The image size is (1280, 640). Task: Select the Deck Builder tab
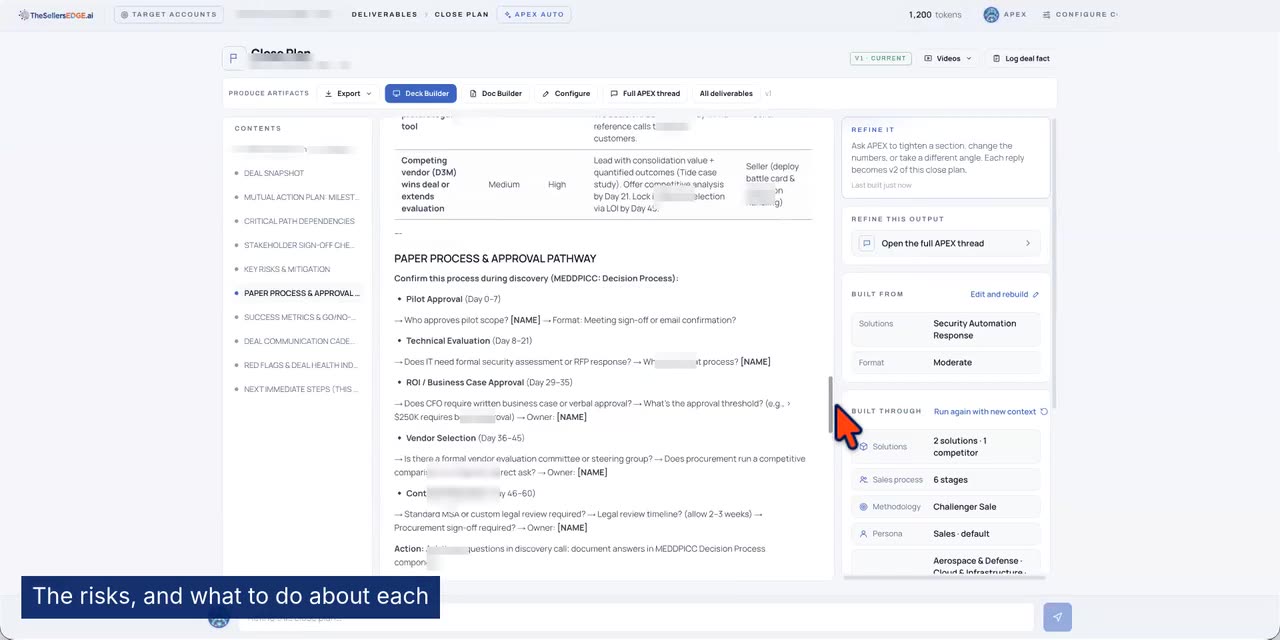click(x=420, y=93)
